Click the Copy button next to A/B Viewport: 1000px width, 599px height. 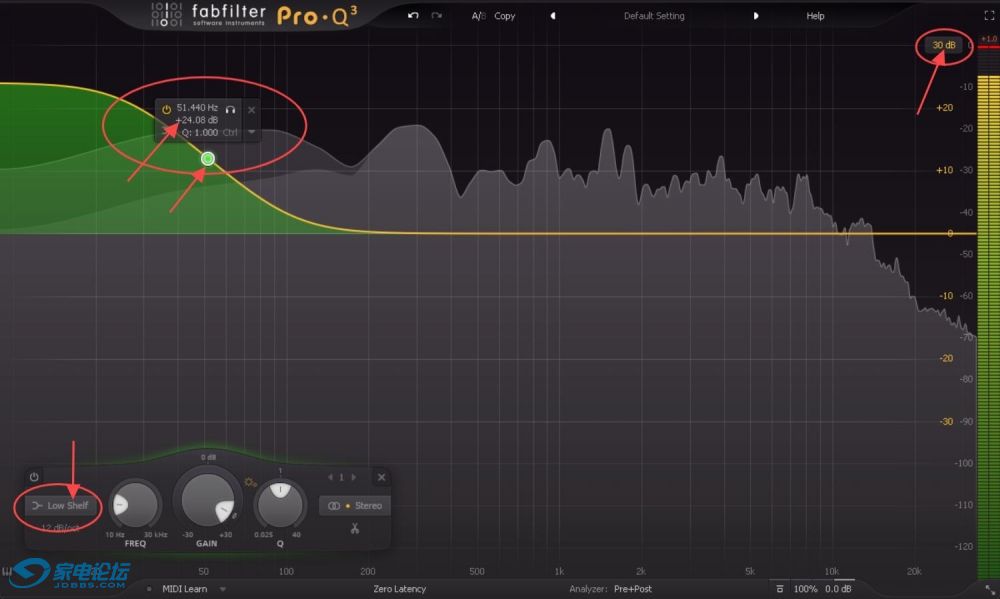505,16
